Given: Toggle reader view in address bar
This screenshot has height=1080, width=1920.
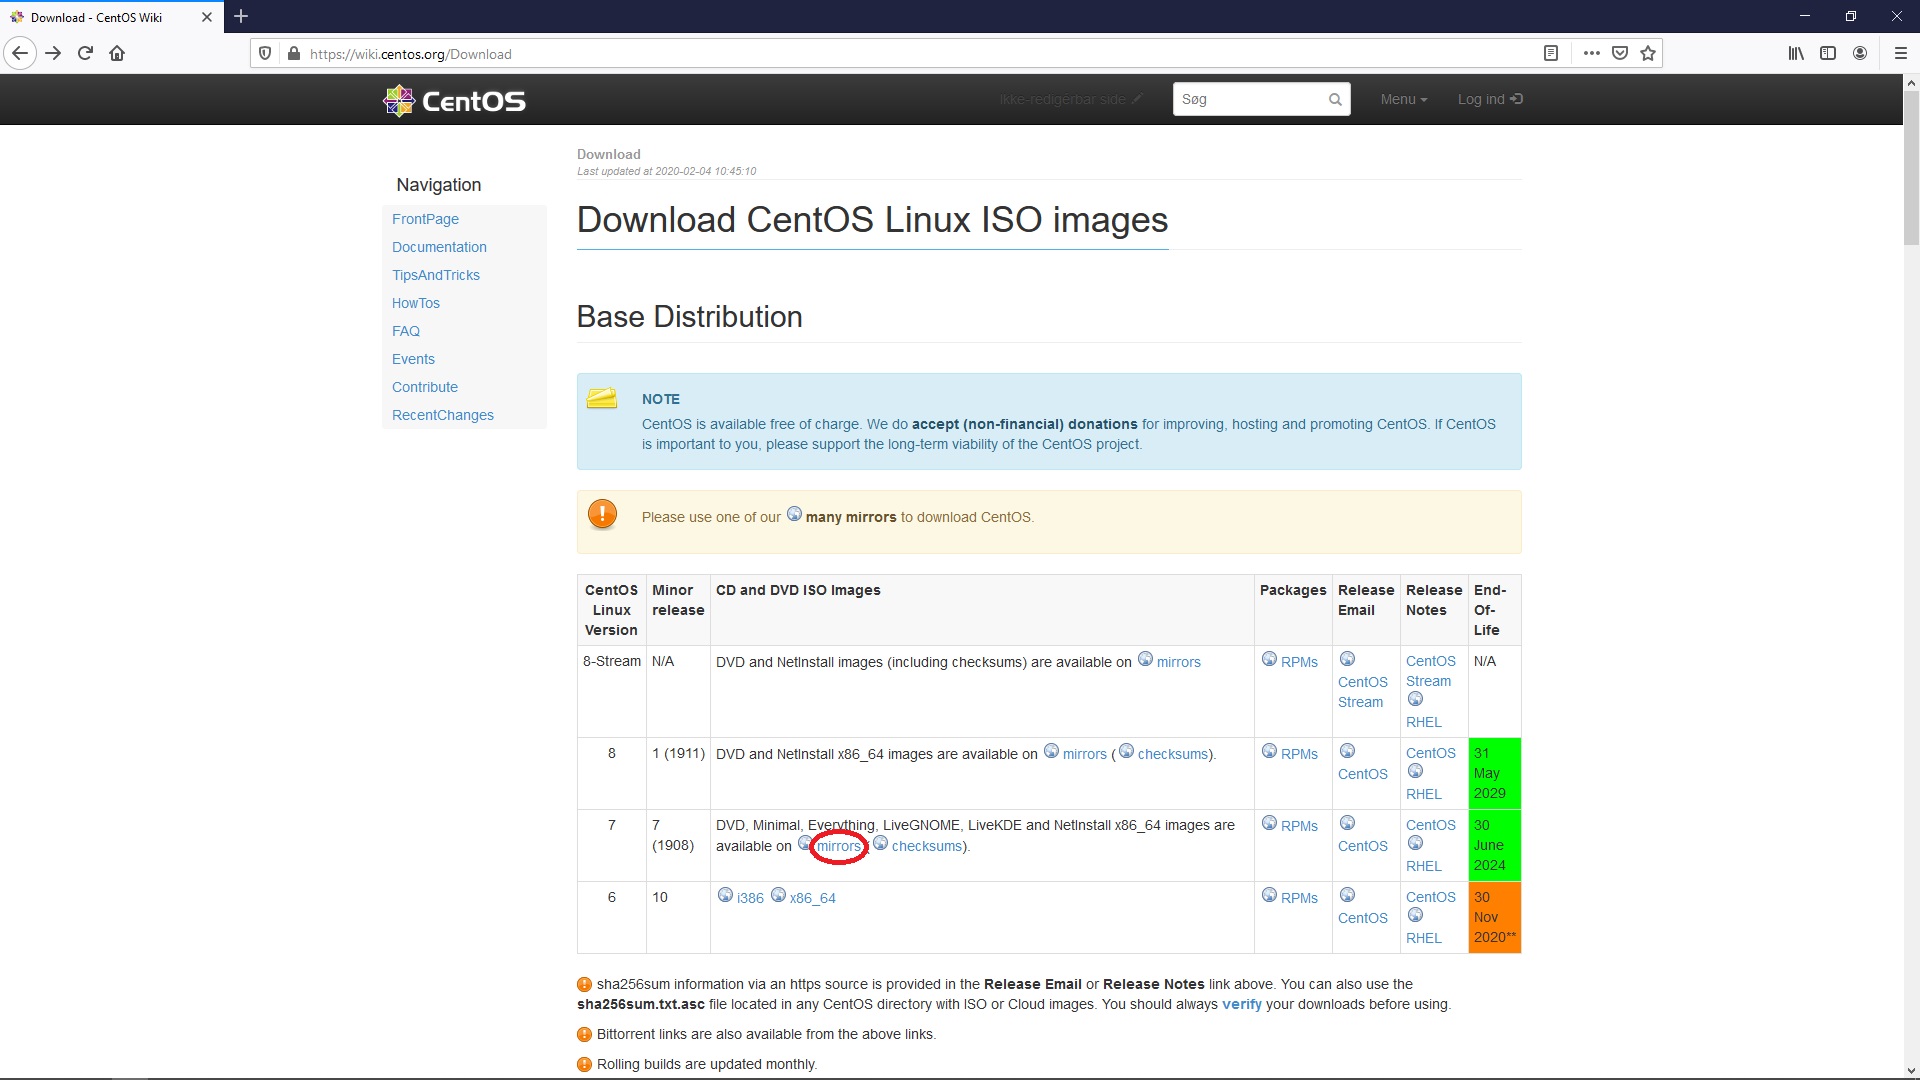Looking at the screenshot, I should 1551,54.
